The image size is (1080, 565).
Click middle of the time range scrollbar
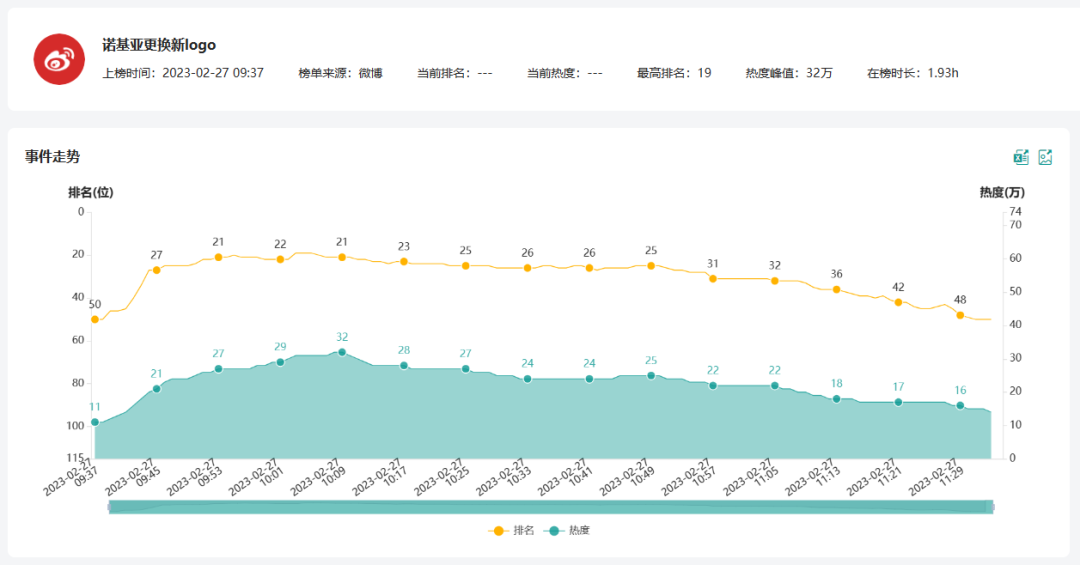(550, 507)
